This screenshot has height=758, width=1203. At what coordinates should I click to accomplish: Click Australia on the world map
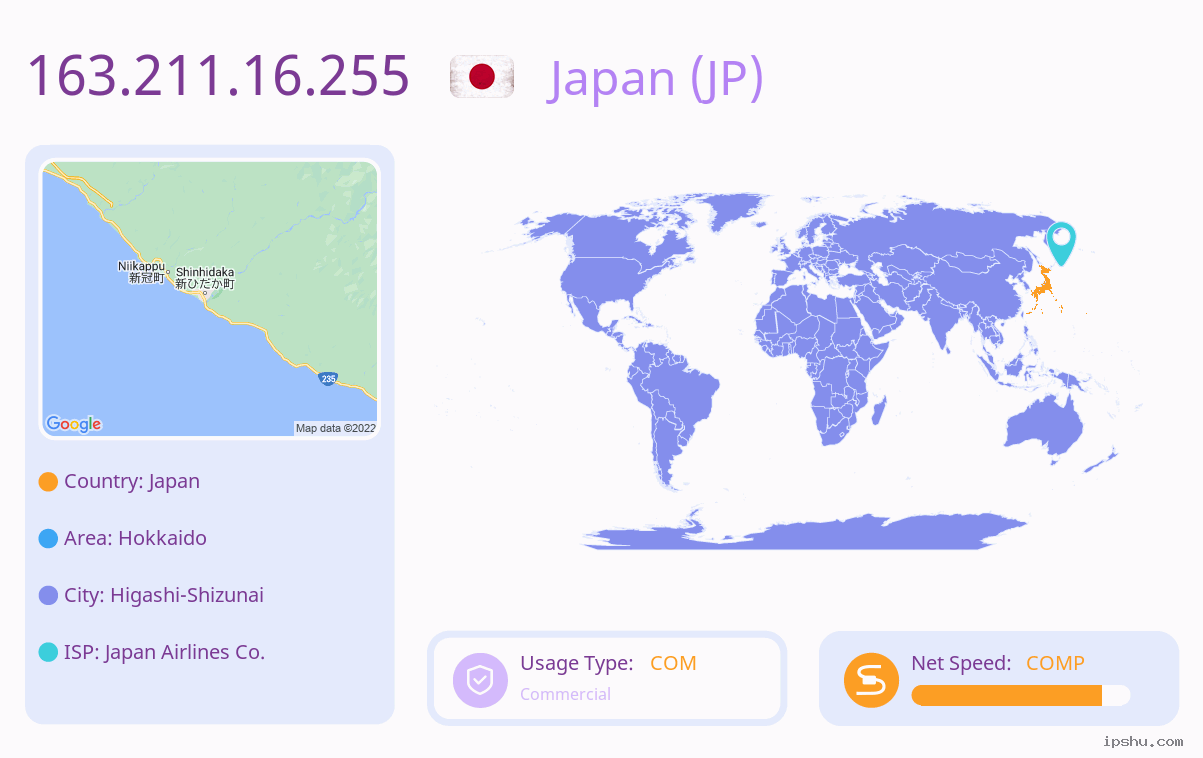click(x=1043, y=427)
